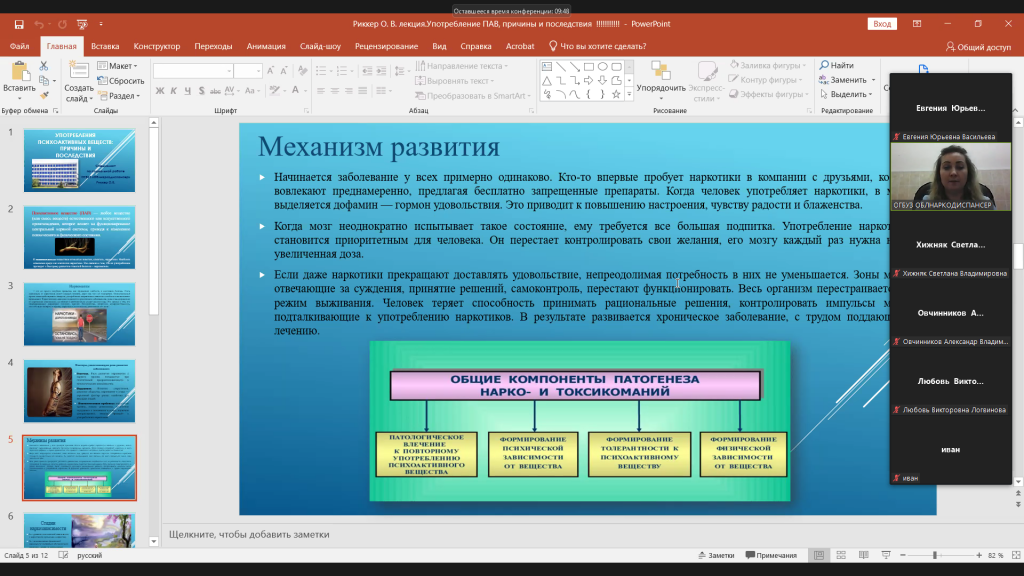Select slide 3 thumbnail in slide panel
The width and height of the screenshot is (1024, 576).
tap(80, 314)
